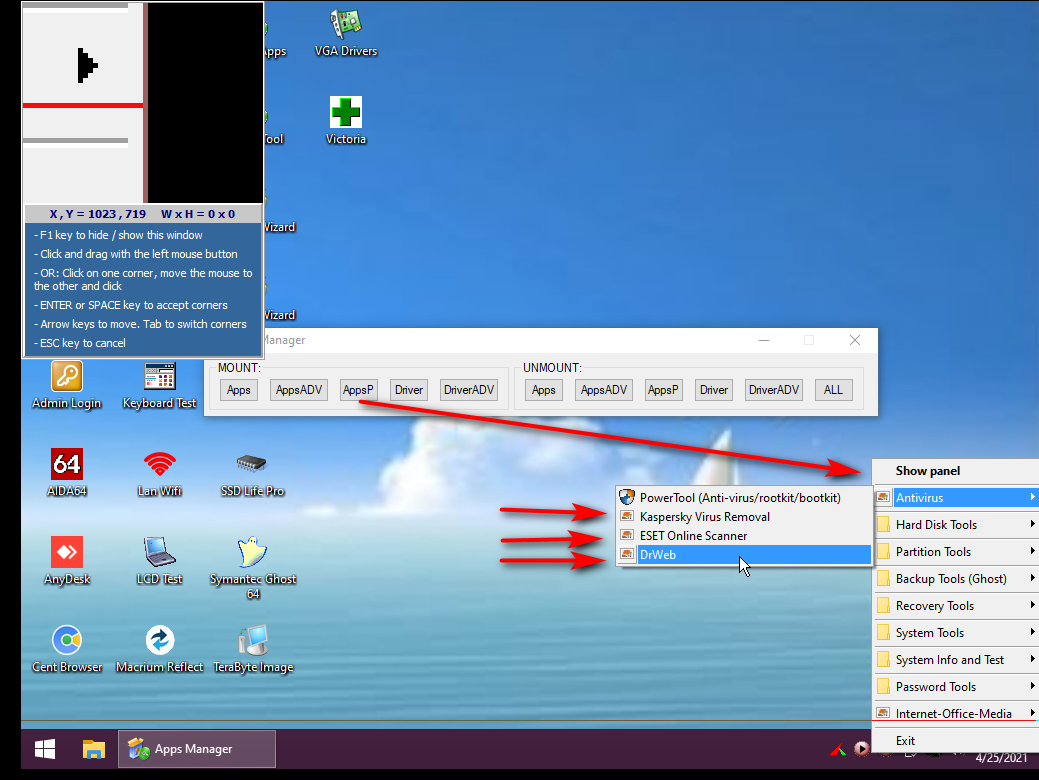Image resolution: width=1039 pixels, height=780 pixels.
Task: Click the Driver button under MOUNT
Action: click(409, 390)
